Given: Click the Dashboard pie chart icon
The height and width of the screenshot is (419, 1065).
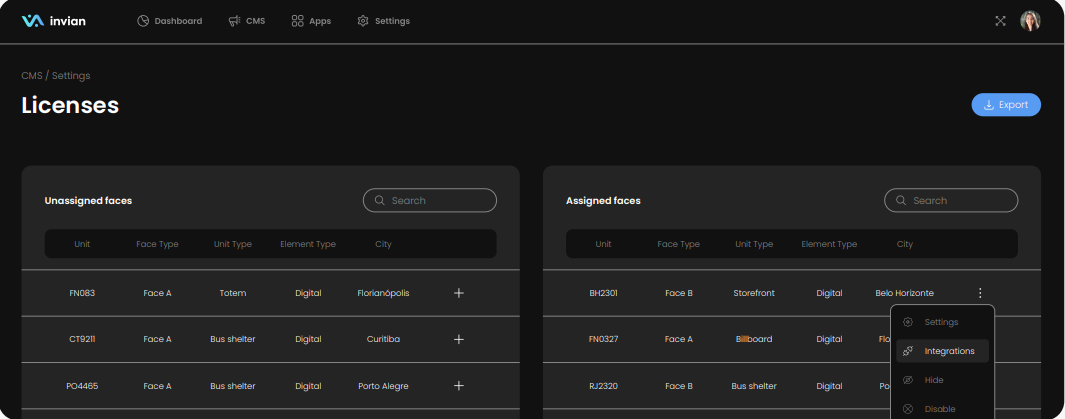Looking at the screenshot, I should (143, 21).
